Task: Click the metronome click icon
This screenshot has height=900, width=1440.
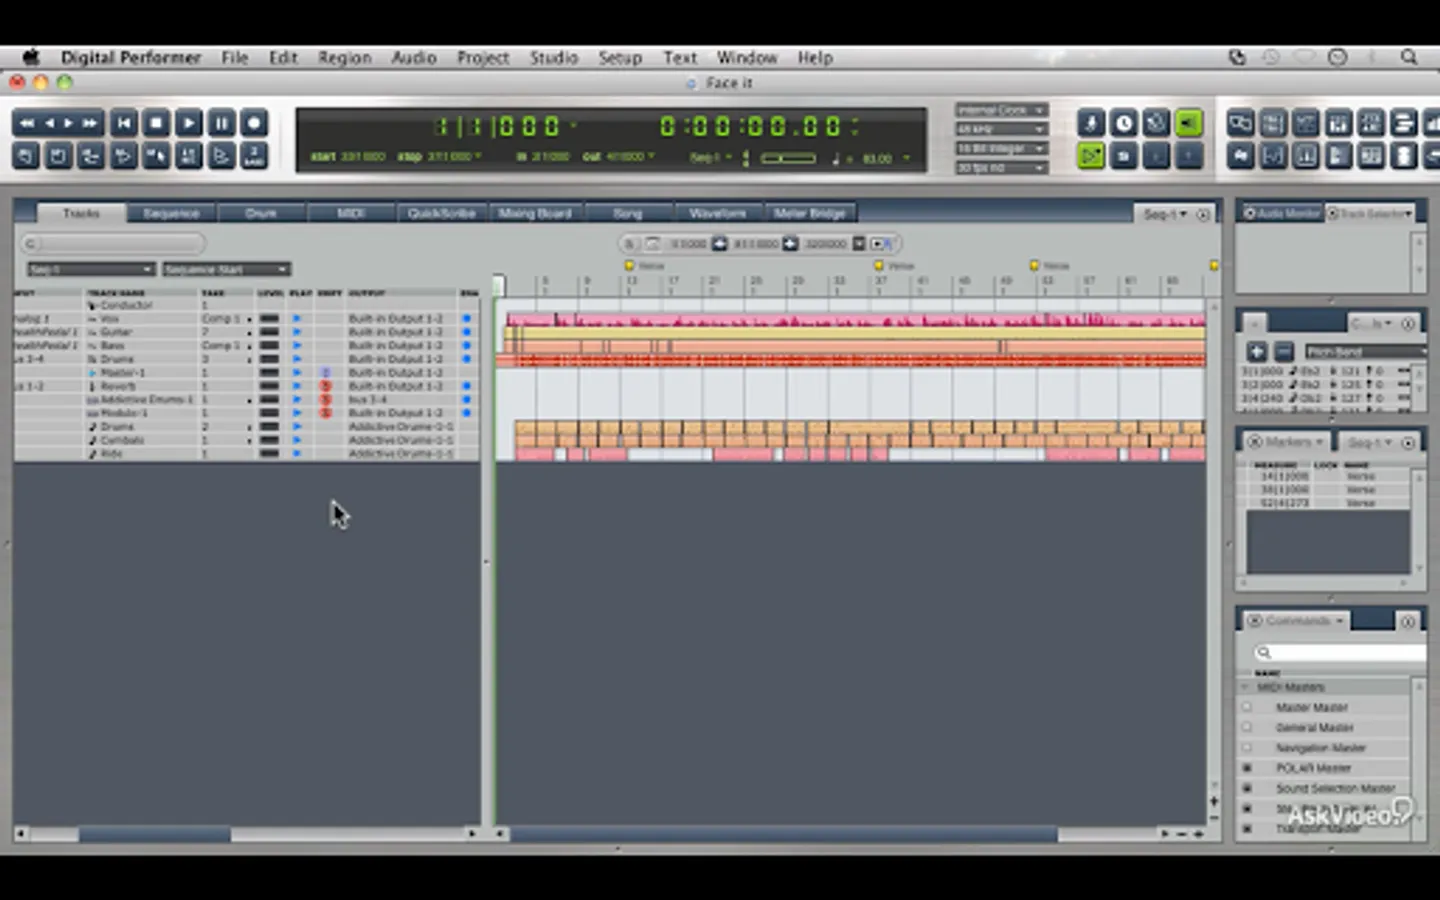Action: tap(1091, 123)
